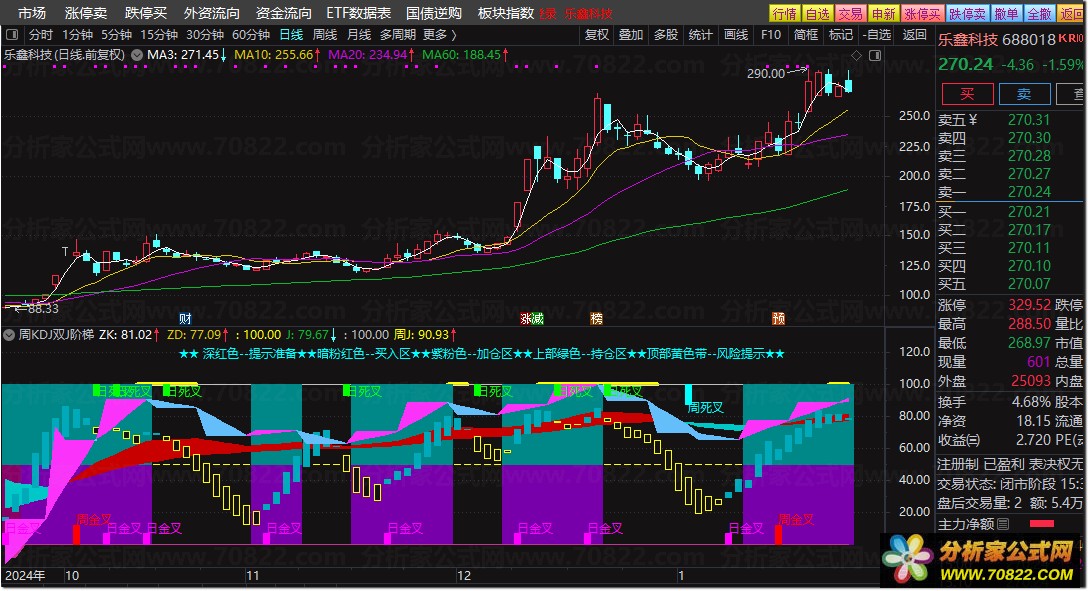Click the yellow 自选 button
Viewport: 1090px width, 591px height.
pos(818,14)
